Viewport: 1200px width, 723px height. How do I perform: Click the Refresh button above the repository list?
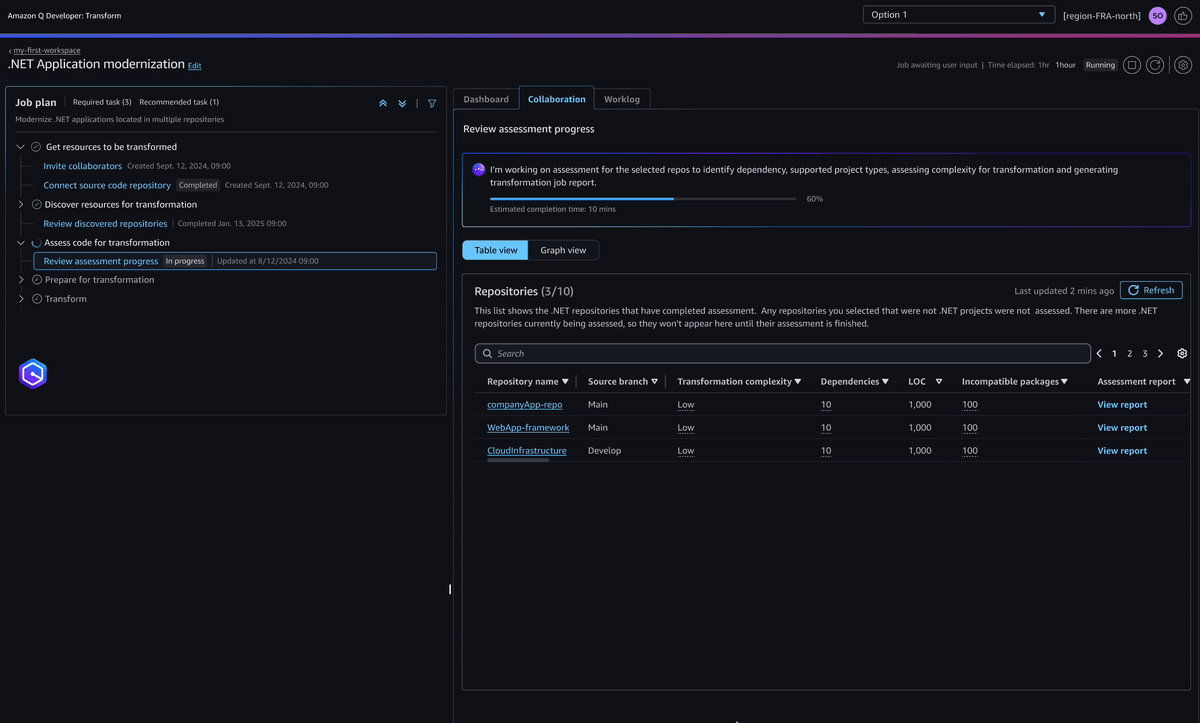click(x=1150, y=289)
